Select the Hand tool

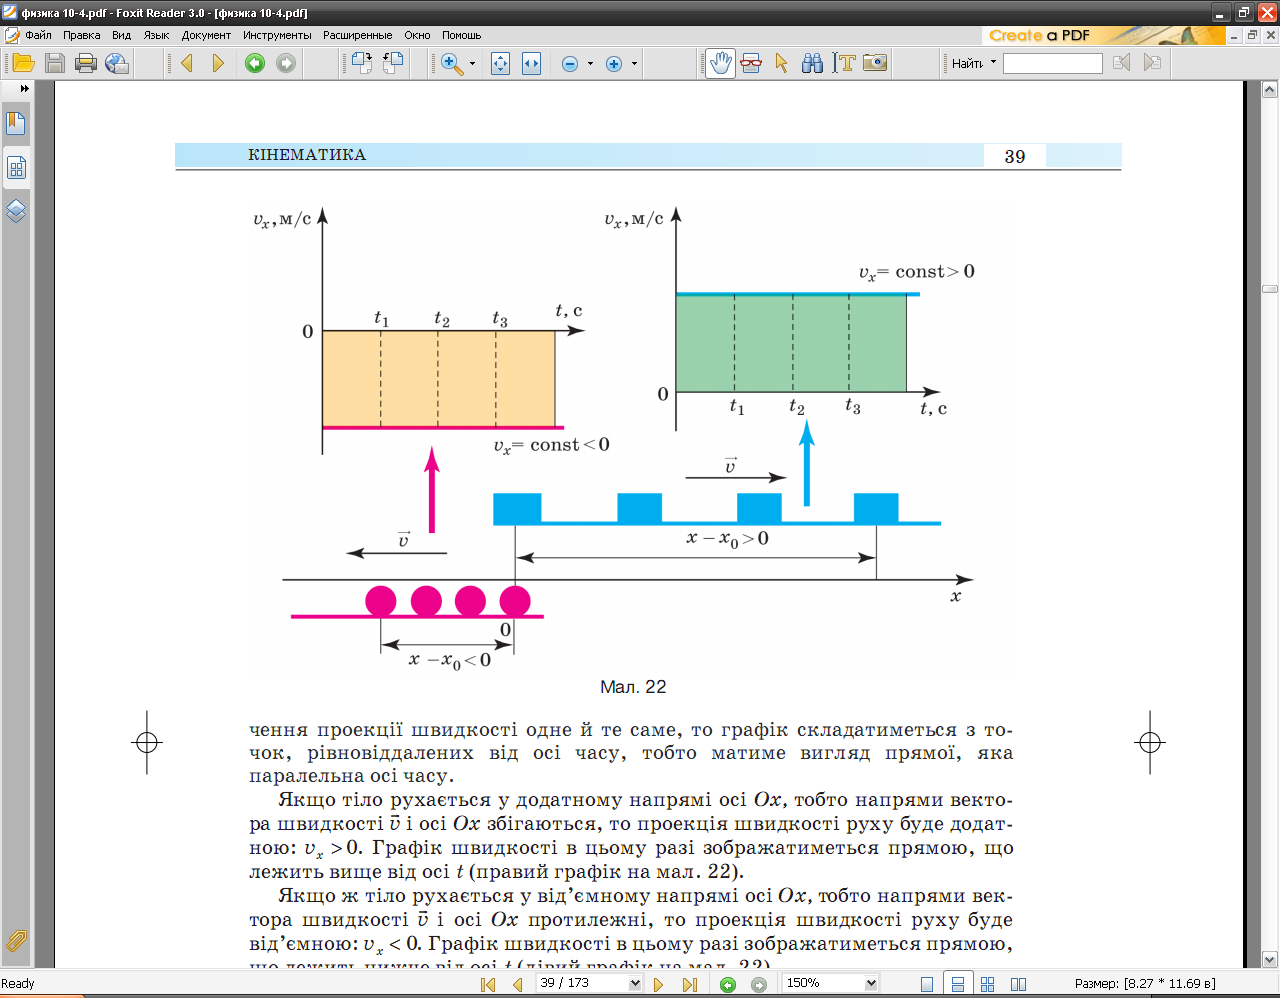(x=720, y=63)
